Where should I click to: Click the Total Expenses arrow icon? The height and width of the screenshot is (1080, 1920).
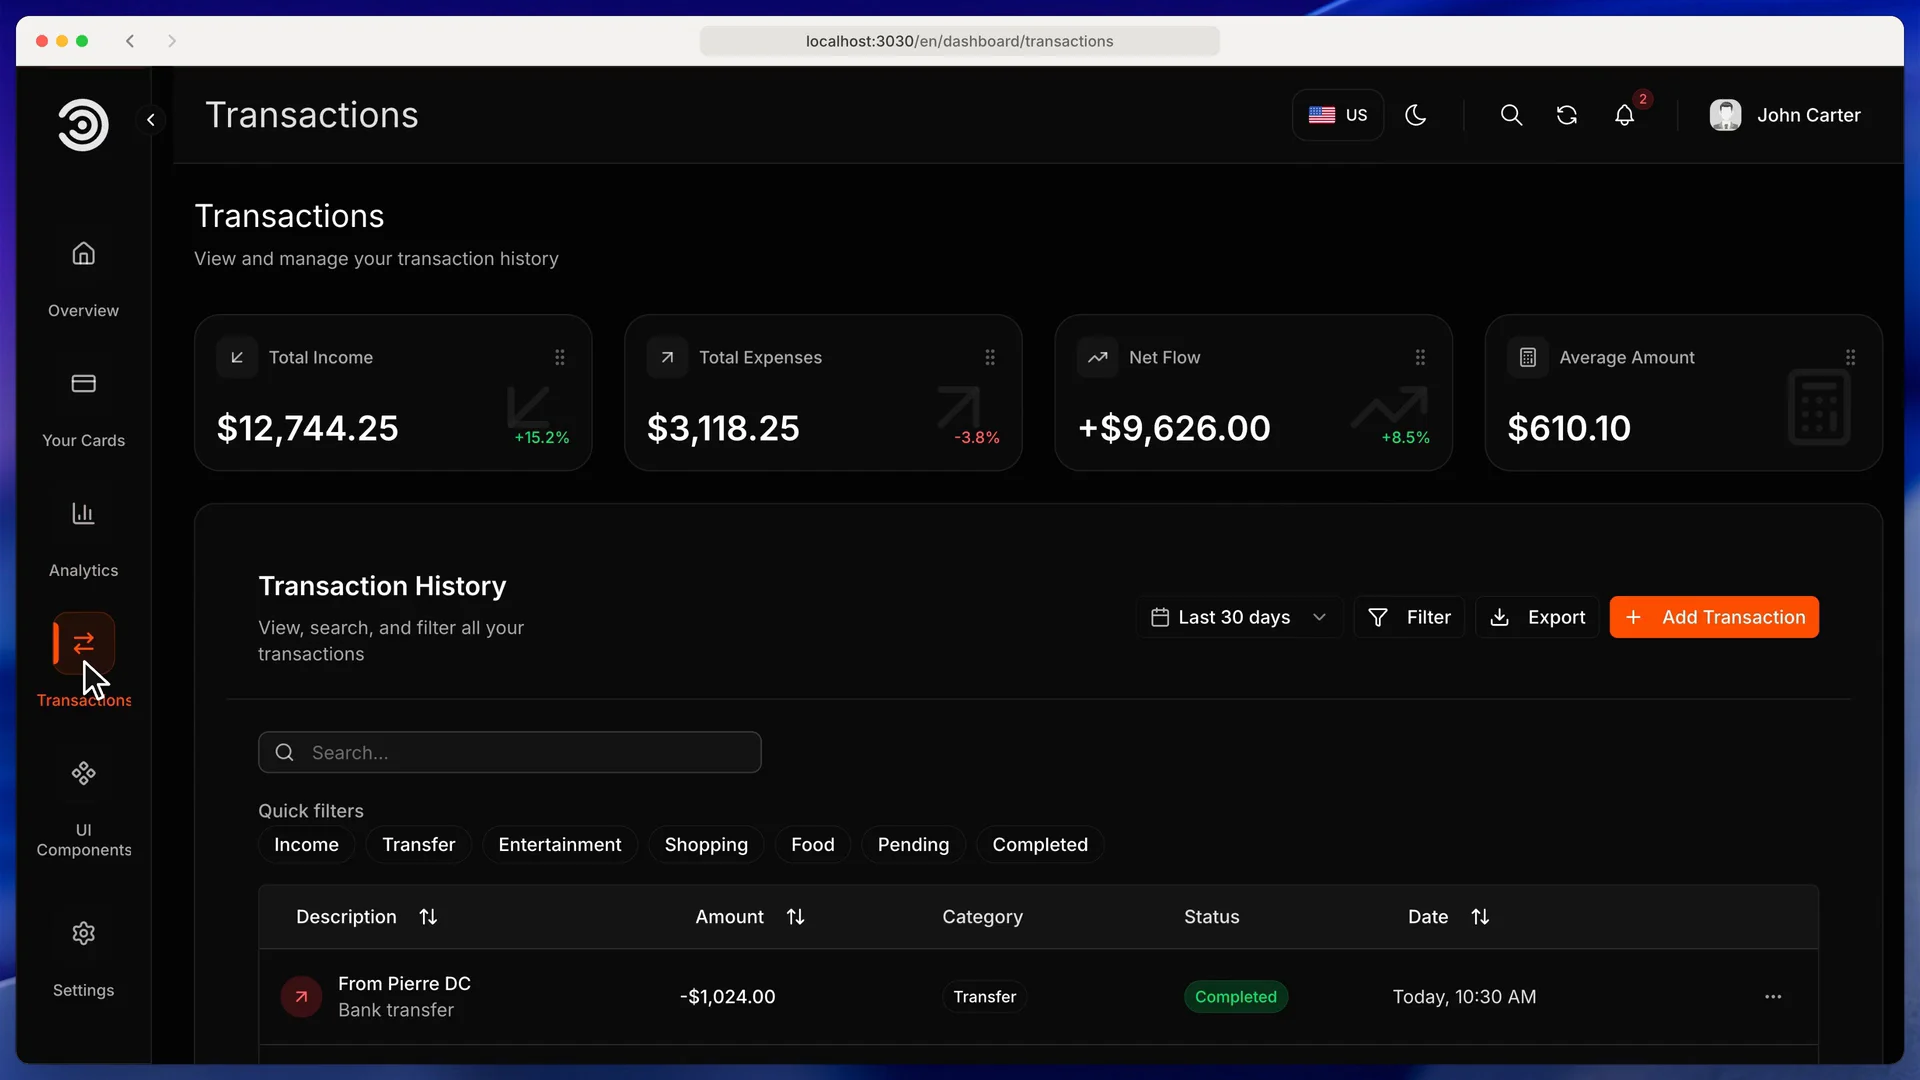coord(667,357)
